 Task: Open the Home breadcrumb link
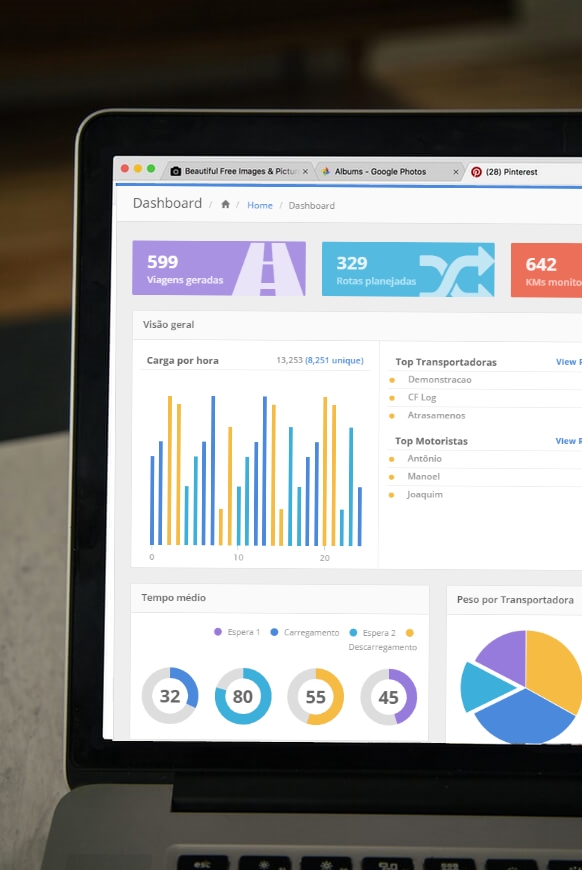tap(260, 205)
